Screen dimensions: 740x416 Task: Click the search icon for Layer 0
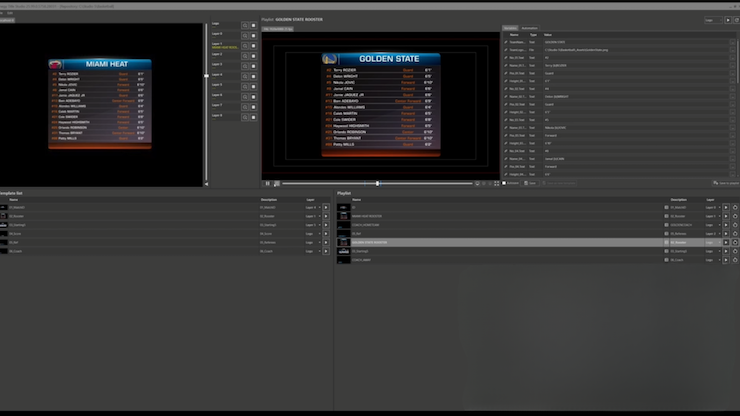tap(244, 35)
